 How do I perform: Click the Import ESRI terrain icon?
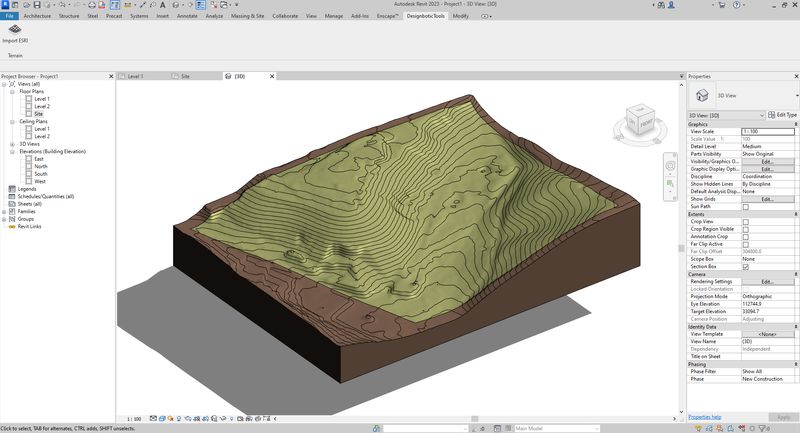click(15, 30)
